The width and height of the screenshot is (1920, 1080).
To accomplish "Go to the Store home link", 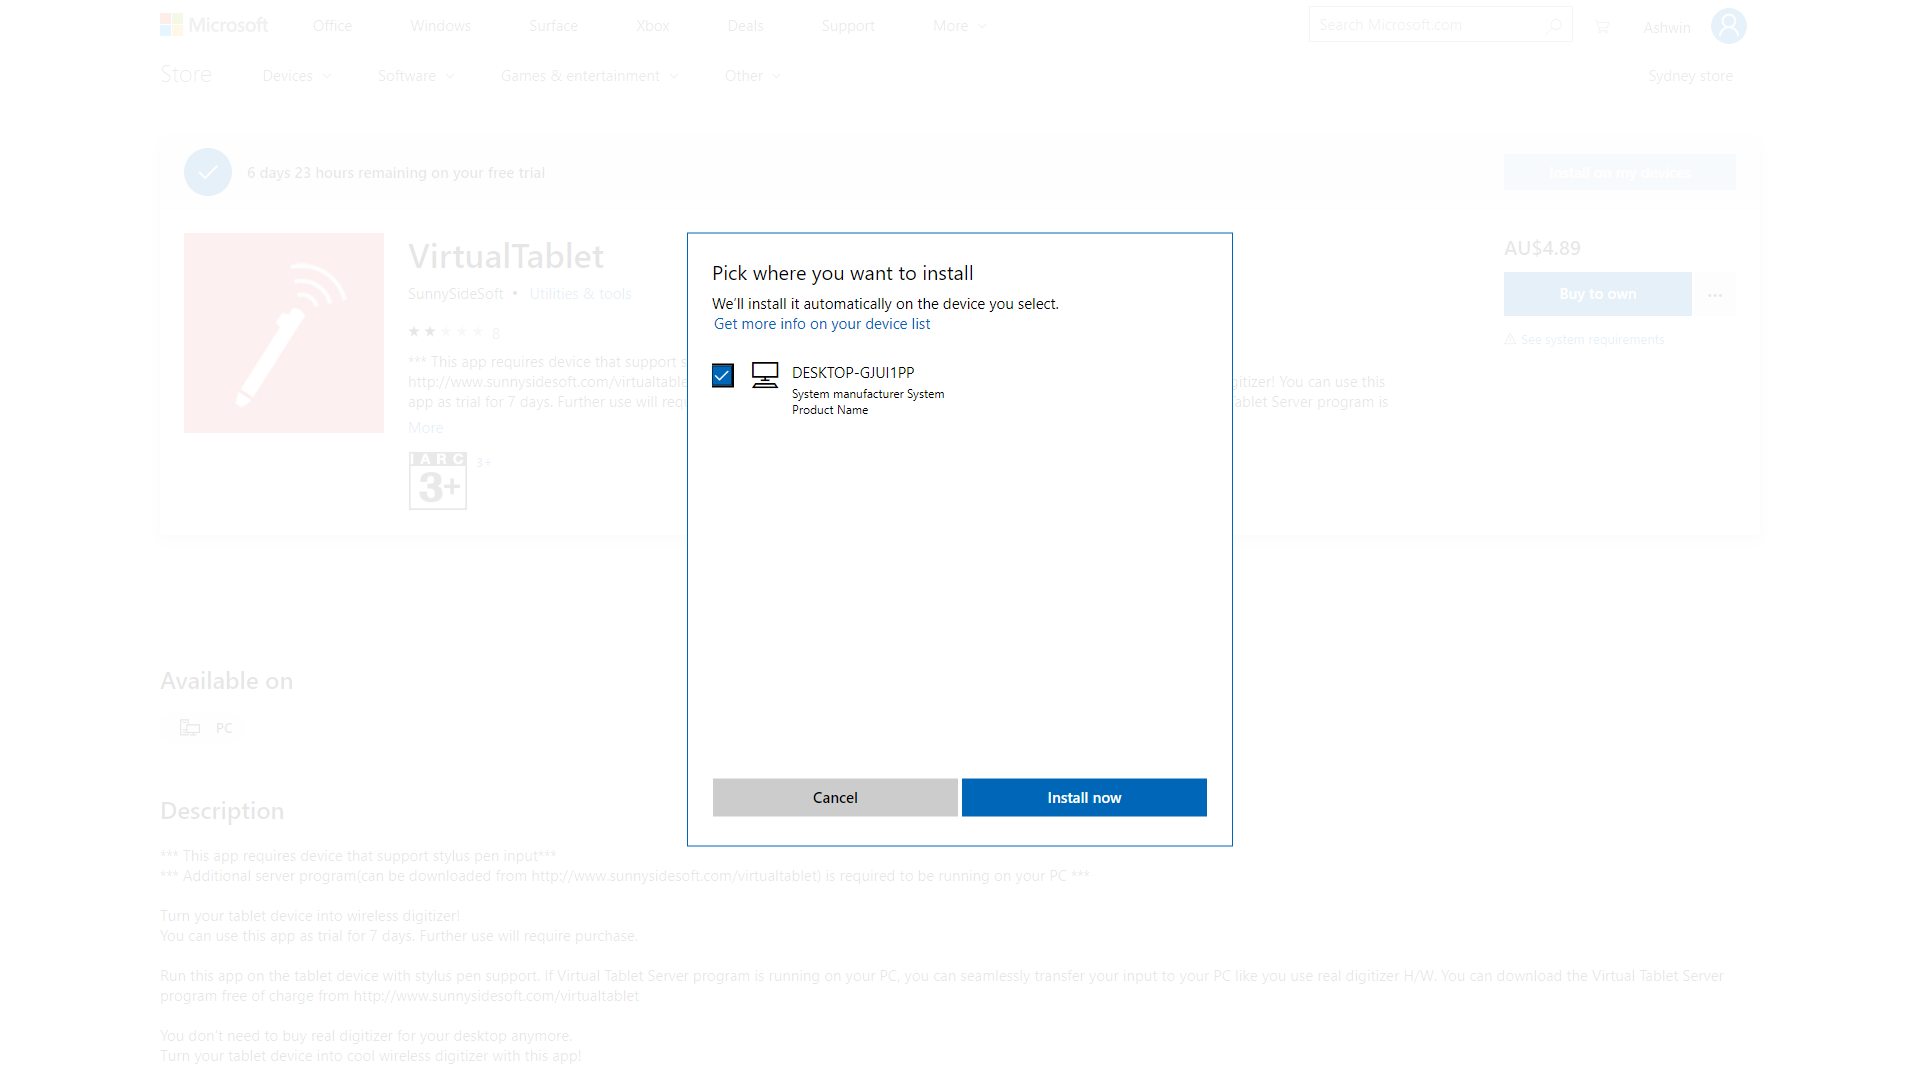I will click(x=186, y=75).
